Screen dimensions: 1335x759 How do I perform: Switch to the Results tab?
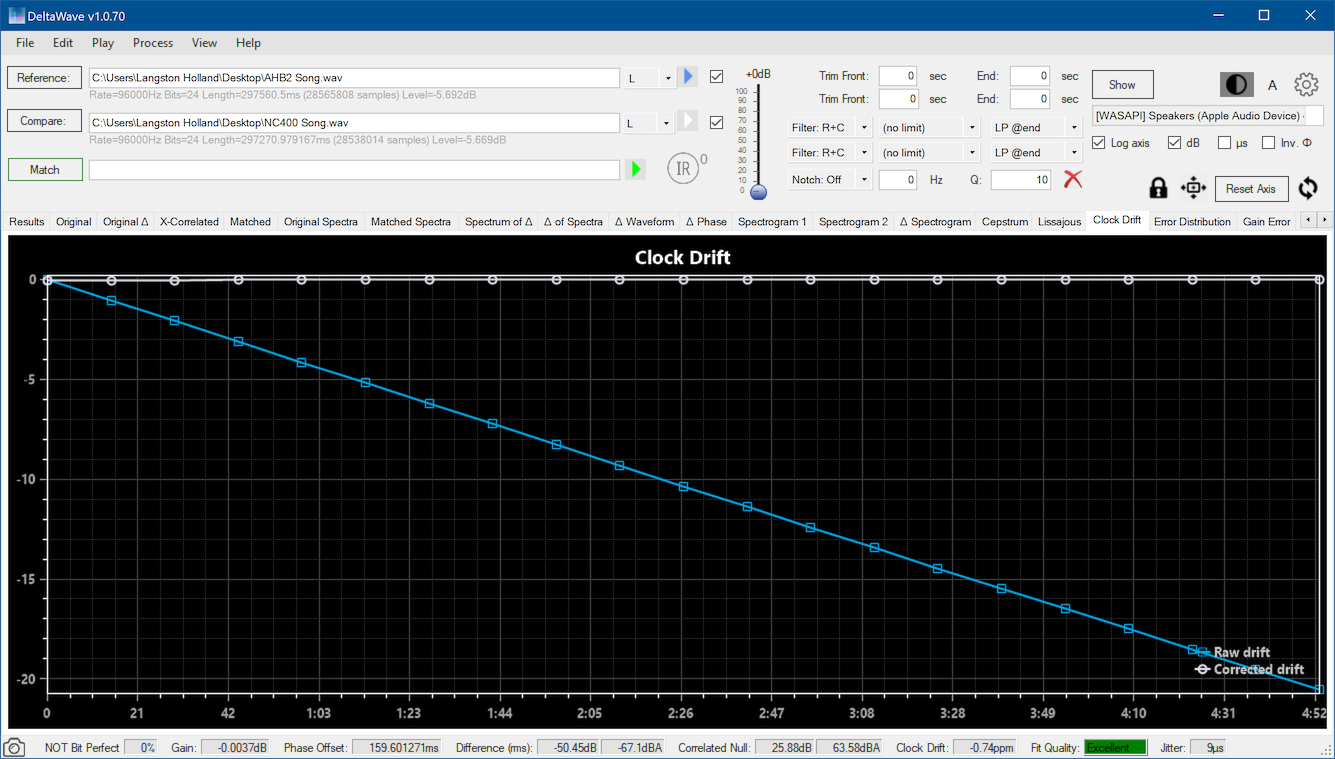coord(27,222)
